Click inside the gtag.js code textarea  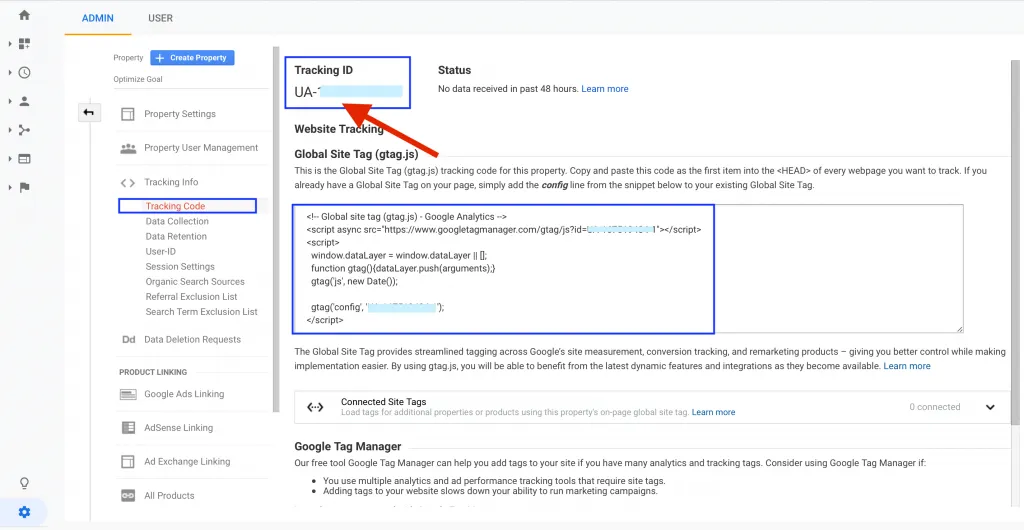pos(628,268)
